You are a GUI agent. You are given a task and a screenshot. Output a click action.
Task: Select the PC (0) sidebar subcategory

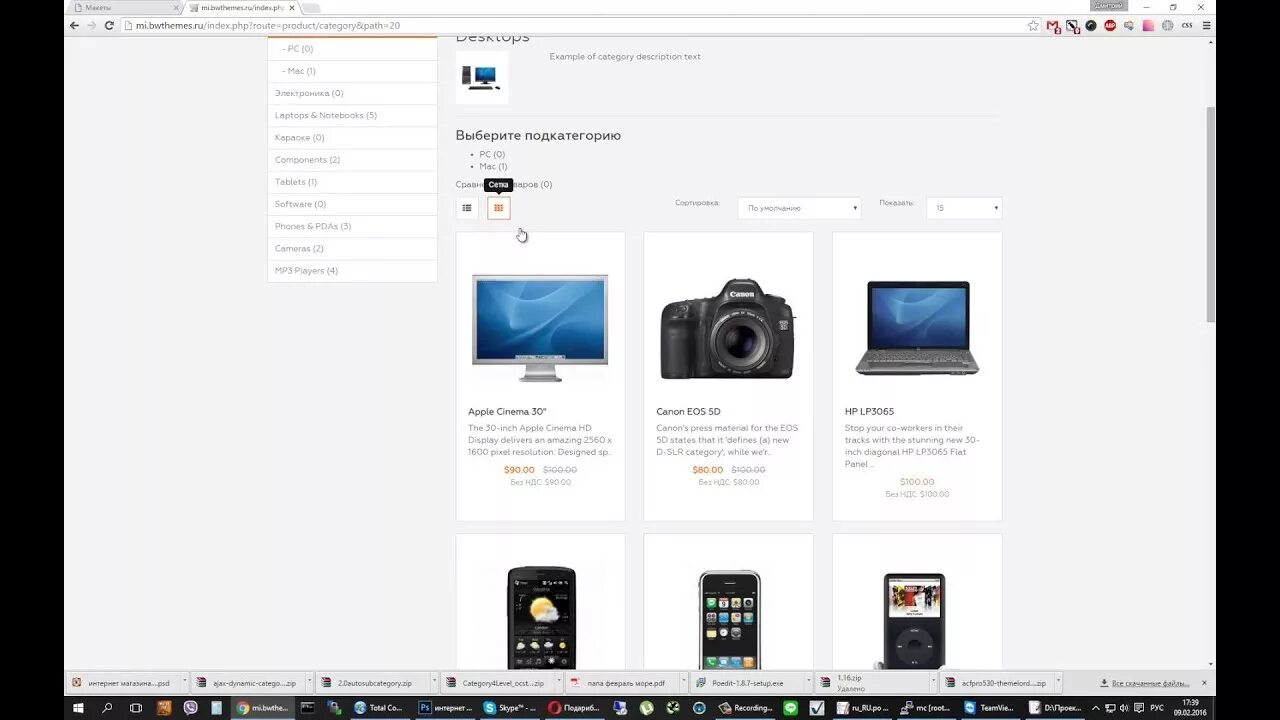(x=352, y=49)
